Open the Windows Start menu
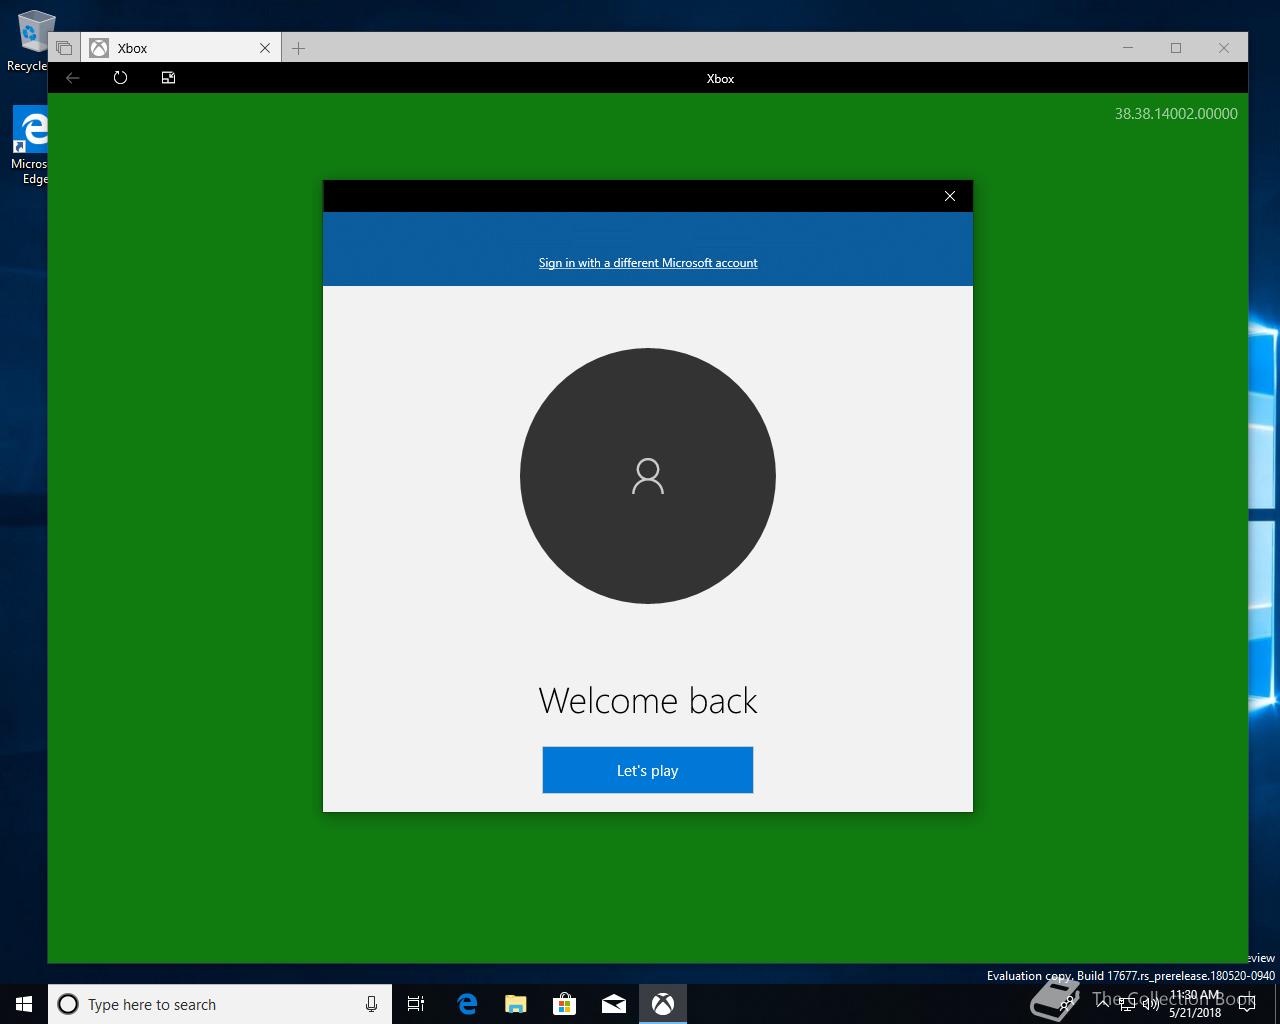The image size is (1280, 1024). pos(24,1004)
